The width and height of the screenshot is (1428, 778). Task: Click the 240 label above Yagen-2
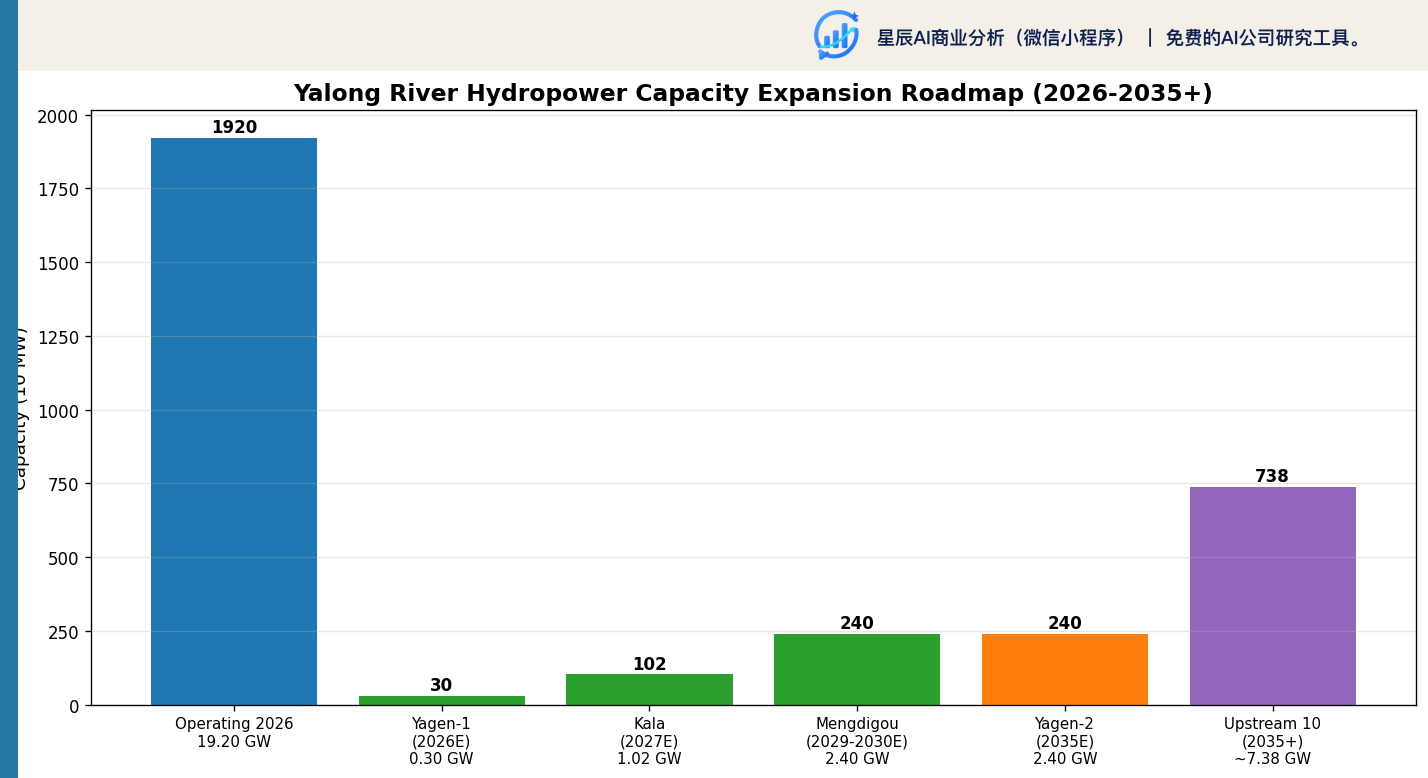[1065, 624]
